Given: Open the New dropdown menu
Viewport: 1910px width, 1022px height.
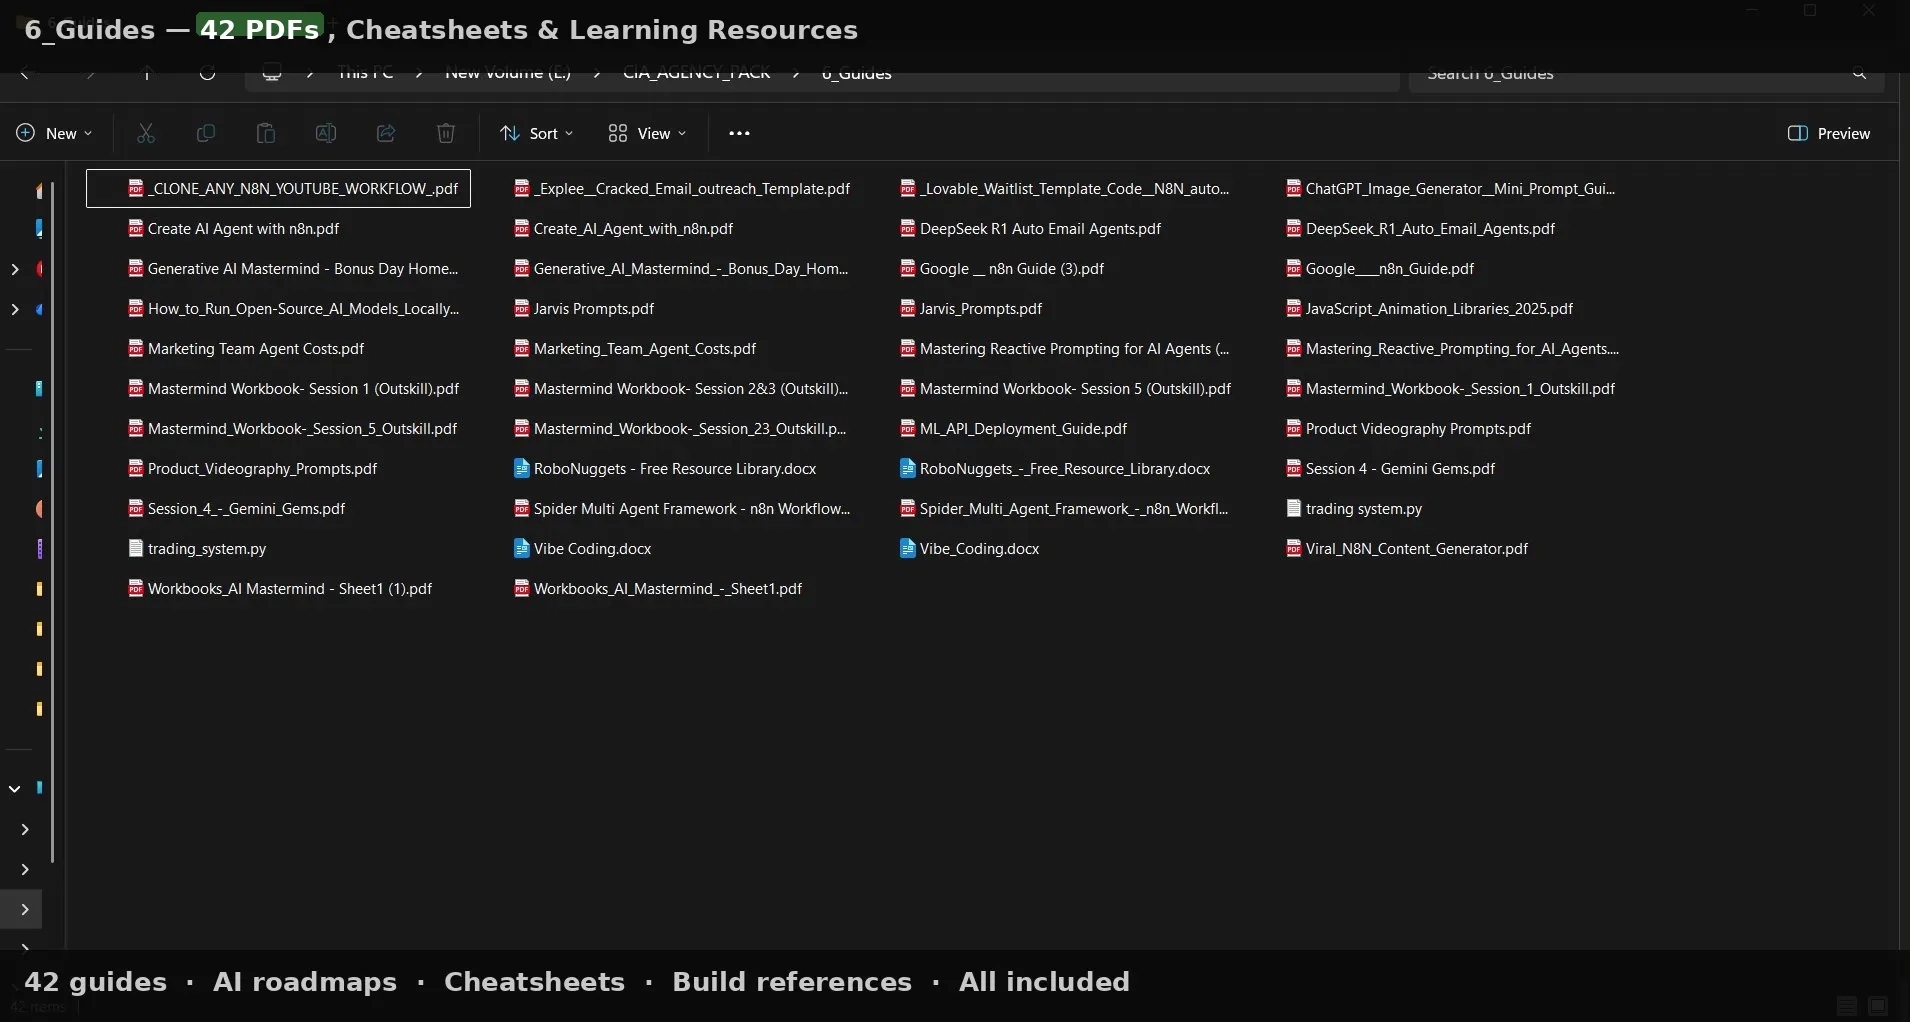Looking at the screenshot, I should [55, 133].
